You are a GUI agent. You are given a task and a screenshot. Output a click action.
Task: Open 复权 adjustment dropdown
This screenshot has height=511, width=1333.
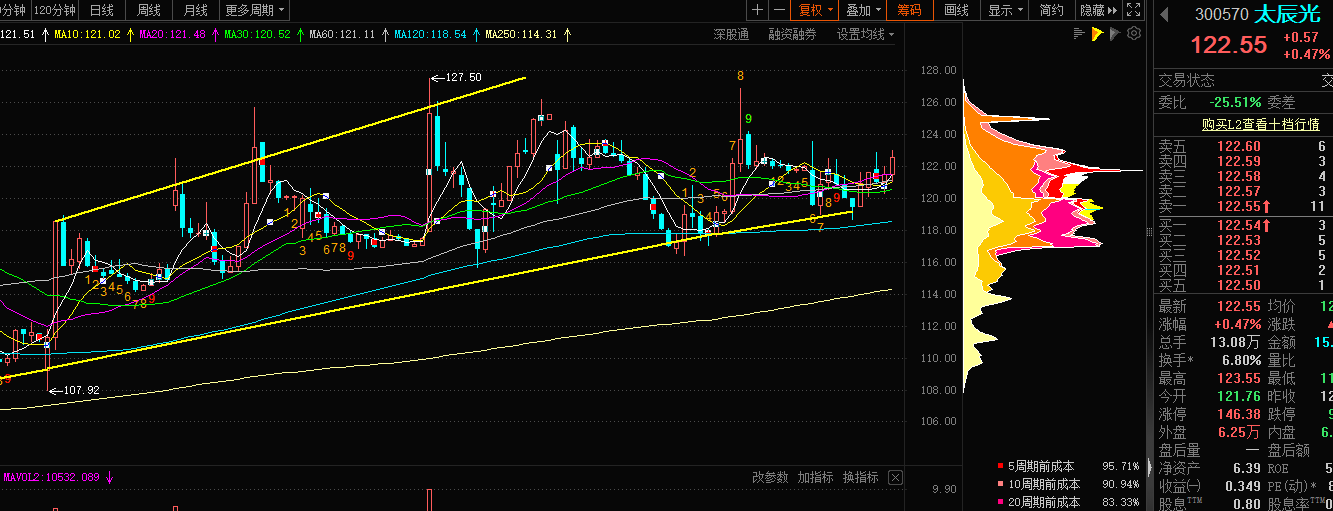[814, 10]
